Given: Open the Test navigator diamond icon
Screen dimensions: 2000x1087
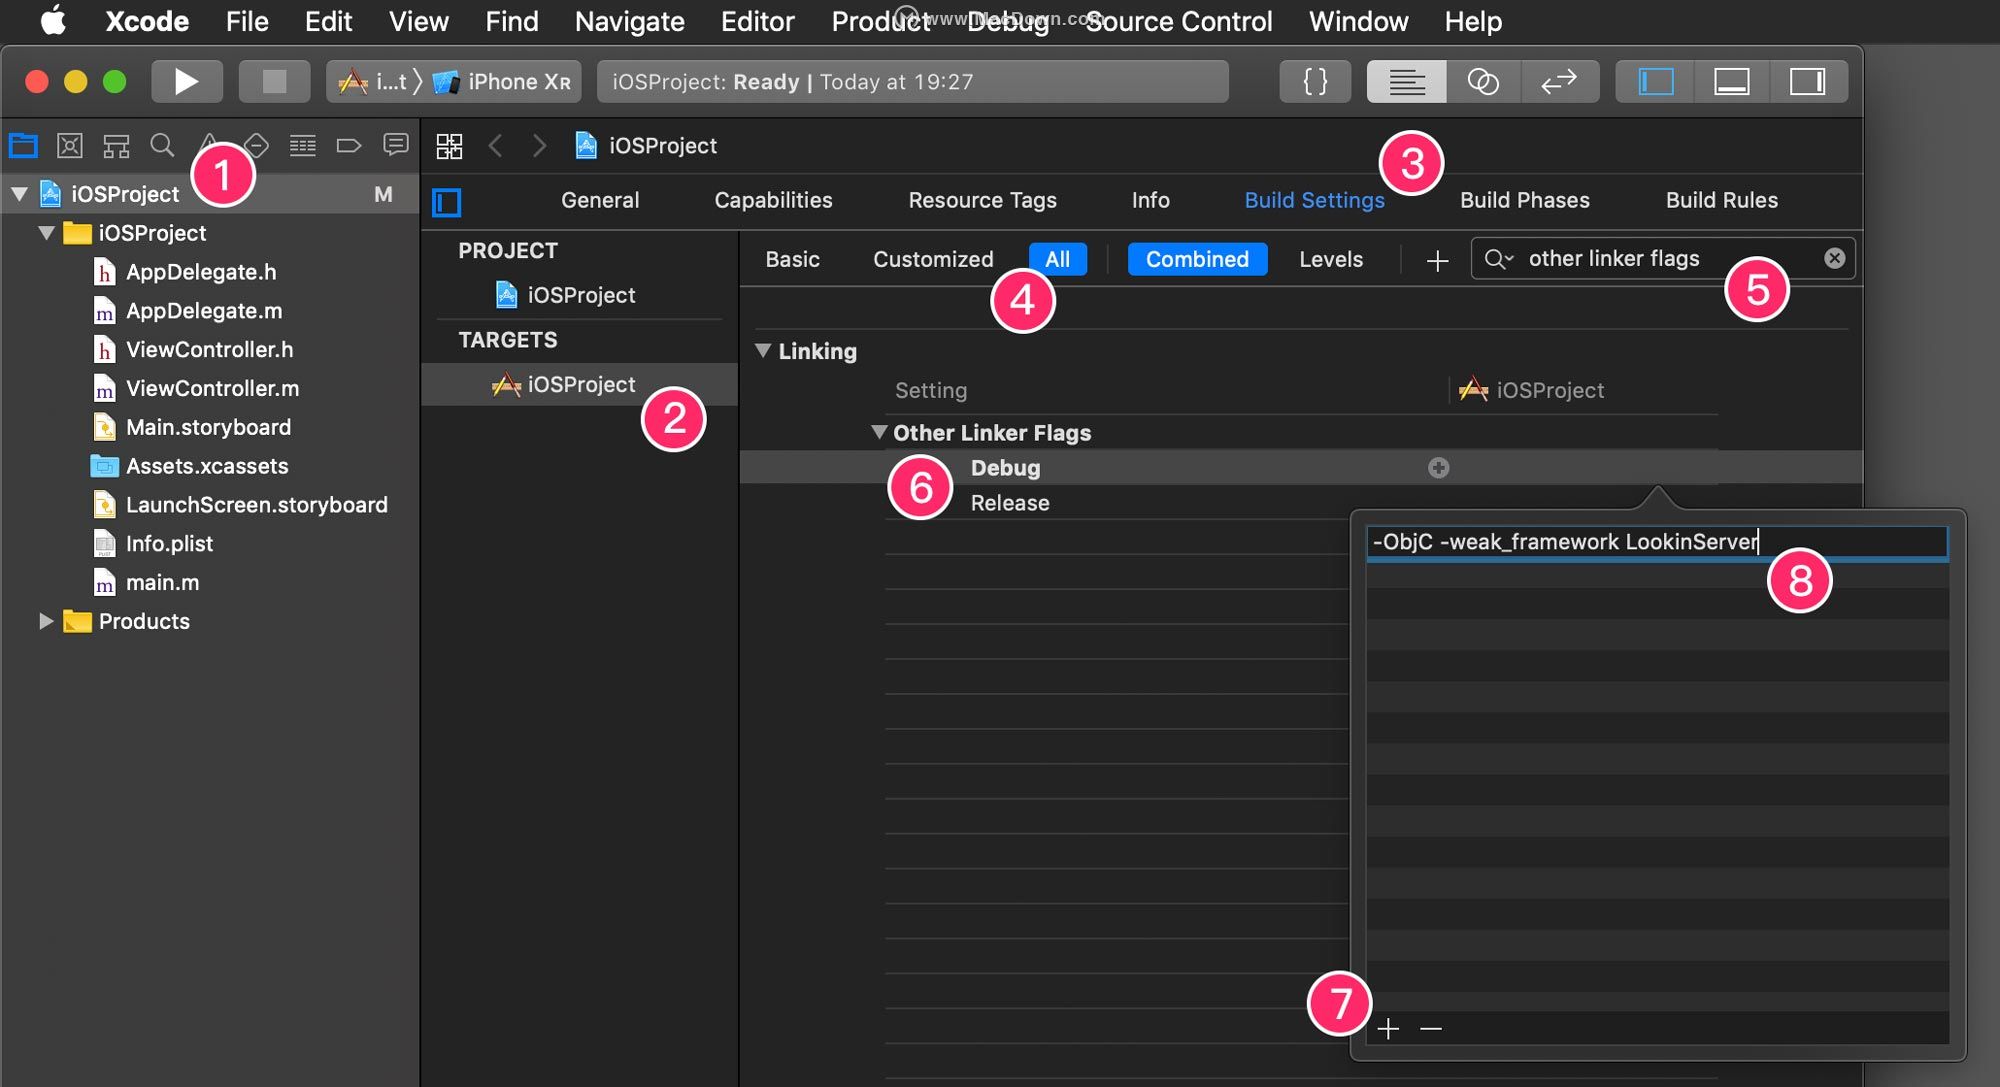Looking at the screenshot, I should coord(257,146).
